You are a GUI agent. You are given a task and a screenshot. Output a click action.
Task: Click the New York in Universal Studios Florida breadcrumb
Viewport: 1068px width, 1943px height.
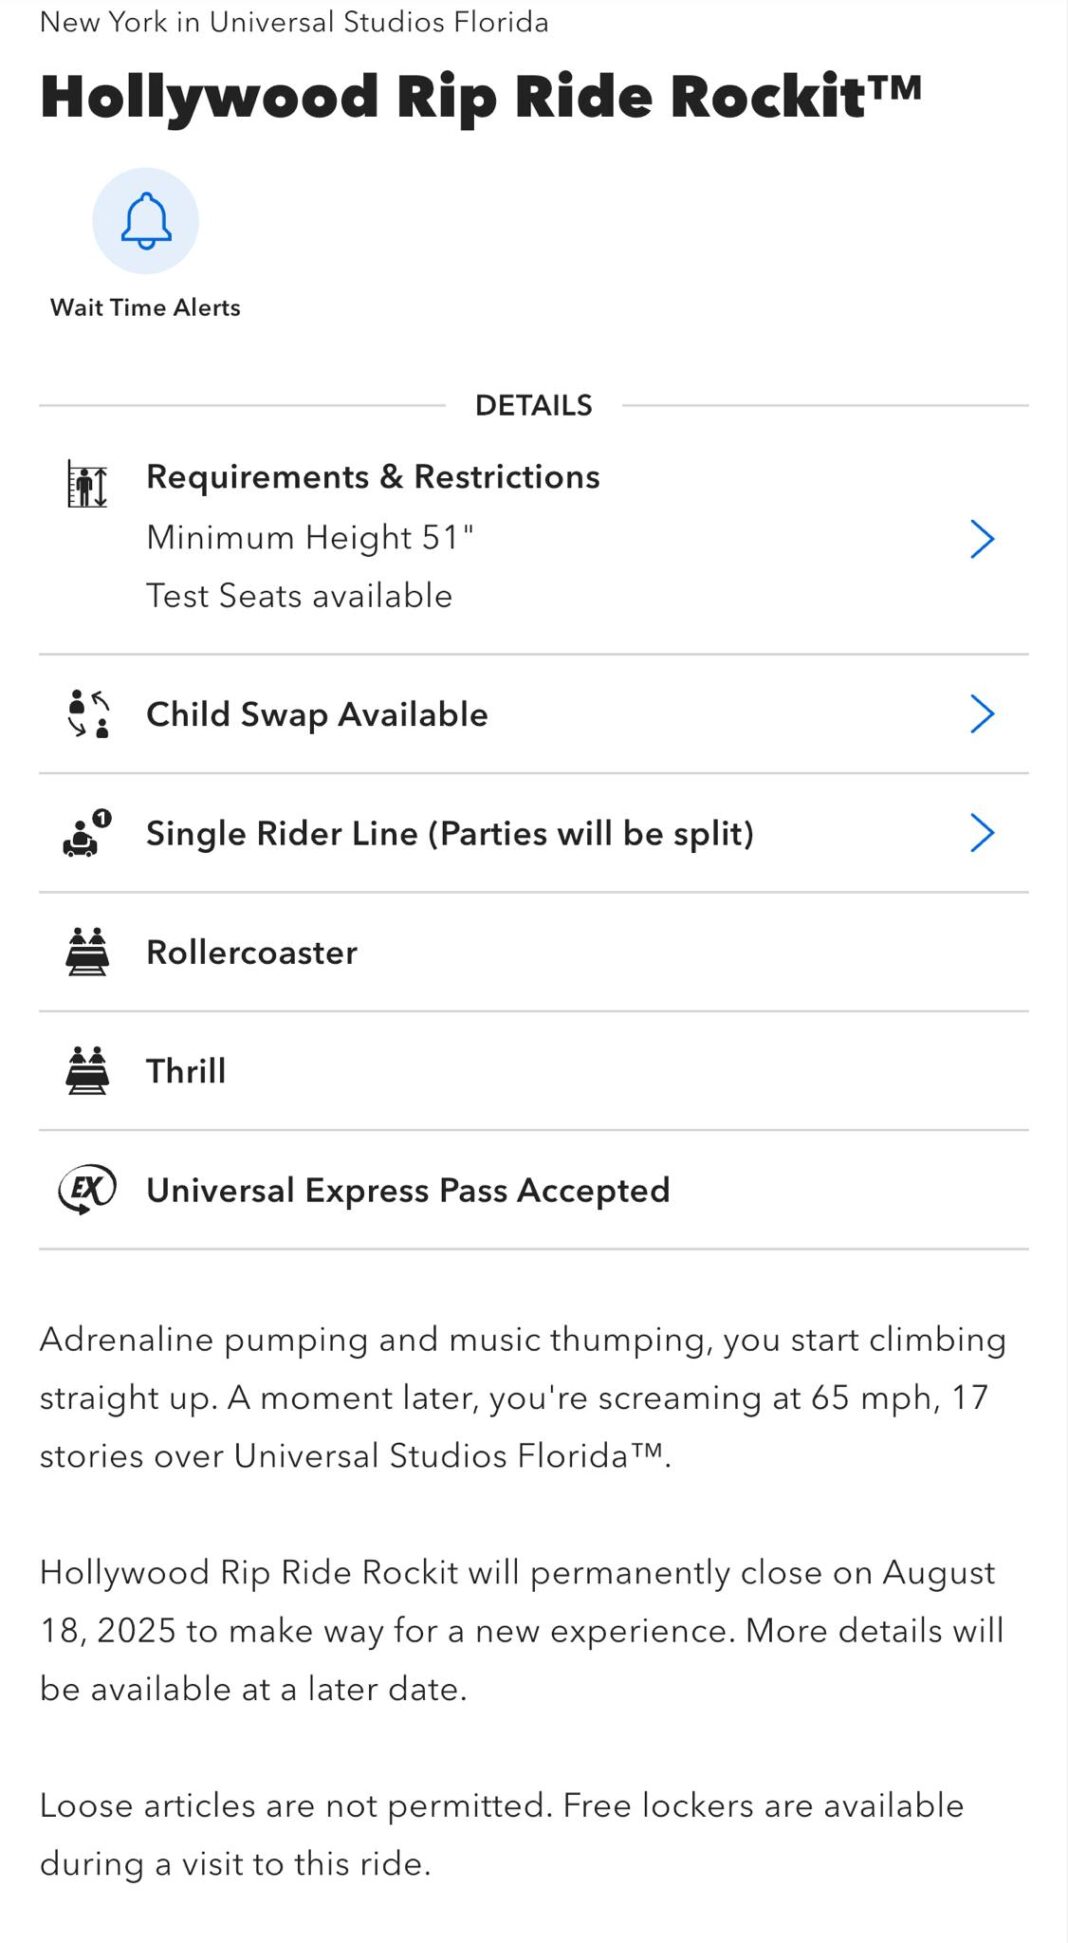click(294, 22)
